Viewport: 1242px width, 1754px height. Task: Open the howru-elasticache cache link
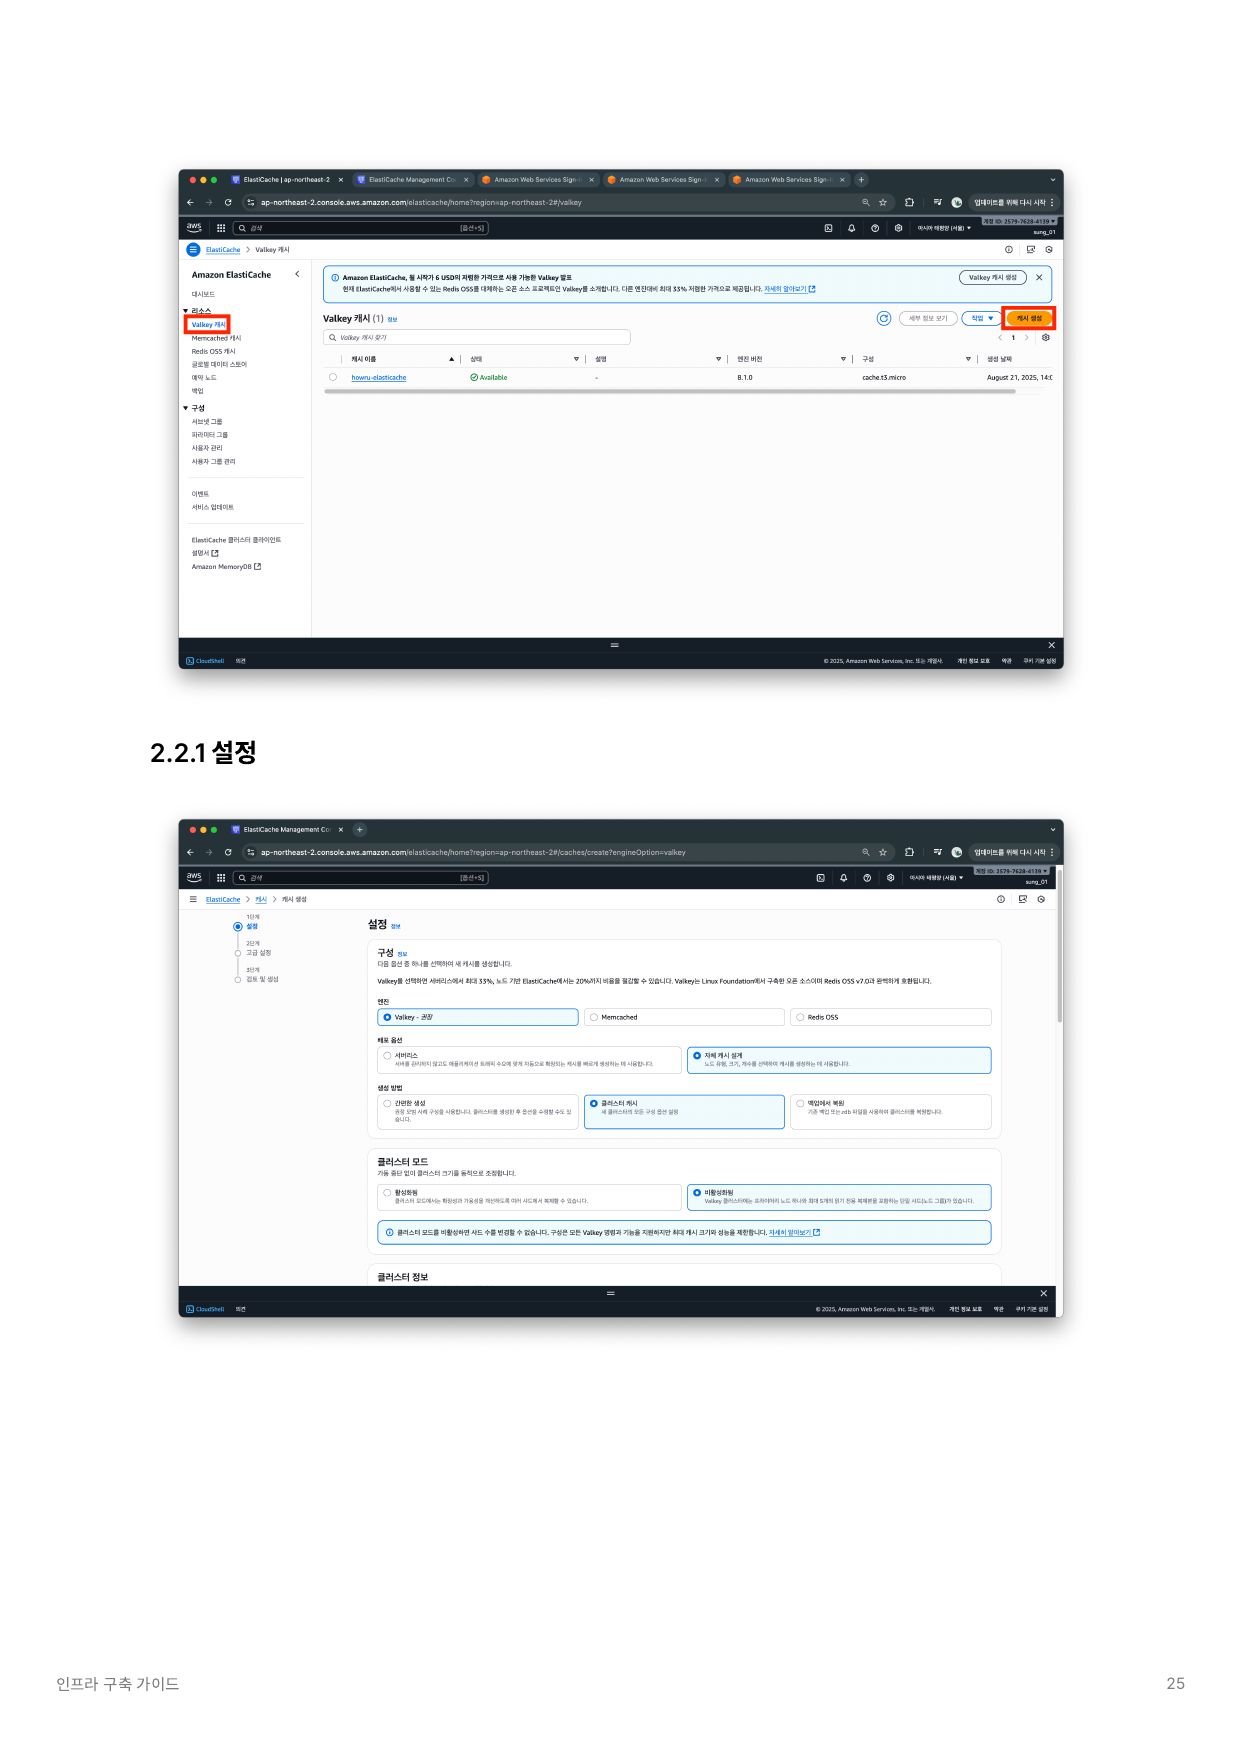378,378
